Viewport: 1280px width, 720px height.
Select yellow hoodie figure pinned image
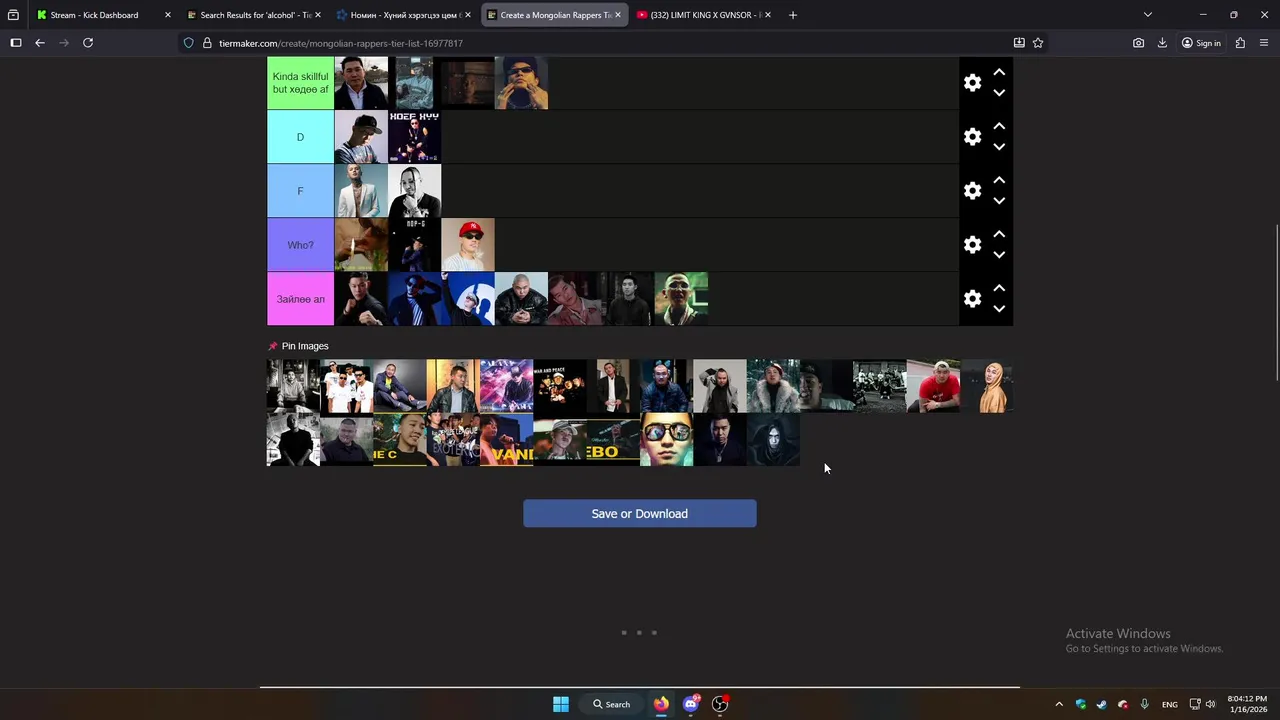click(x=987, y=386)
